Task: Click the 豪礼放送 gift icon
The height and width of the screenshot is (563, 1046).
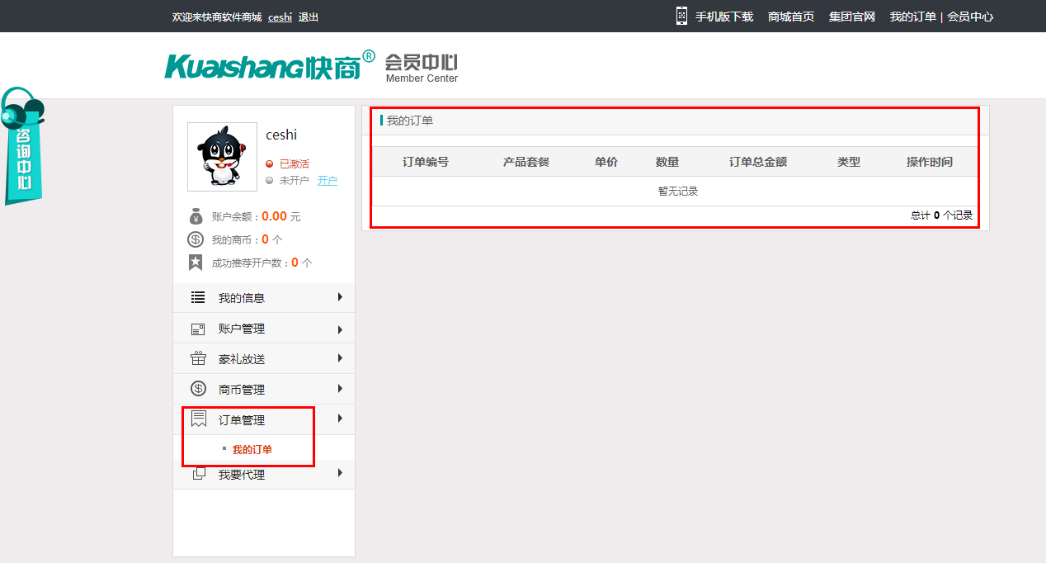Action: [198, 359]
